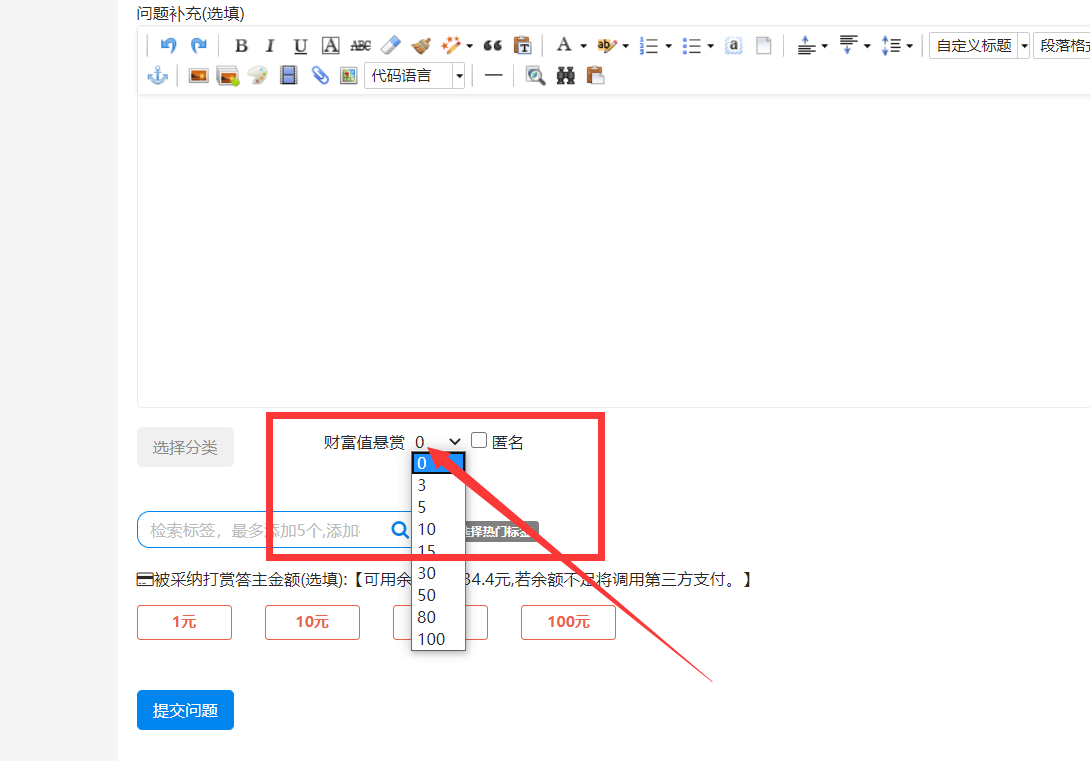This screenshot has width=1090, height=761.
Task: Select the 10元 reward amount
Action: coord(312,622)
